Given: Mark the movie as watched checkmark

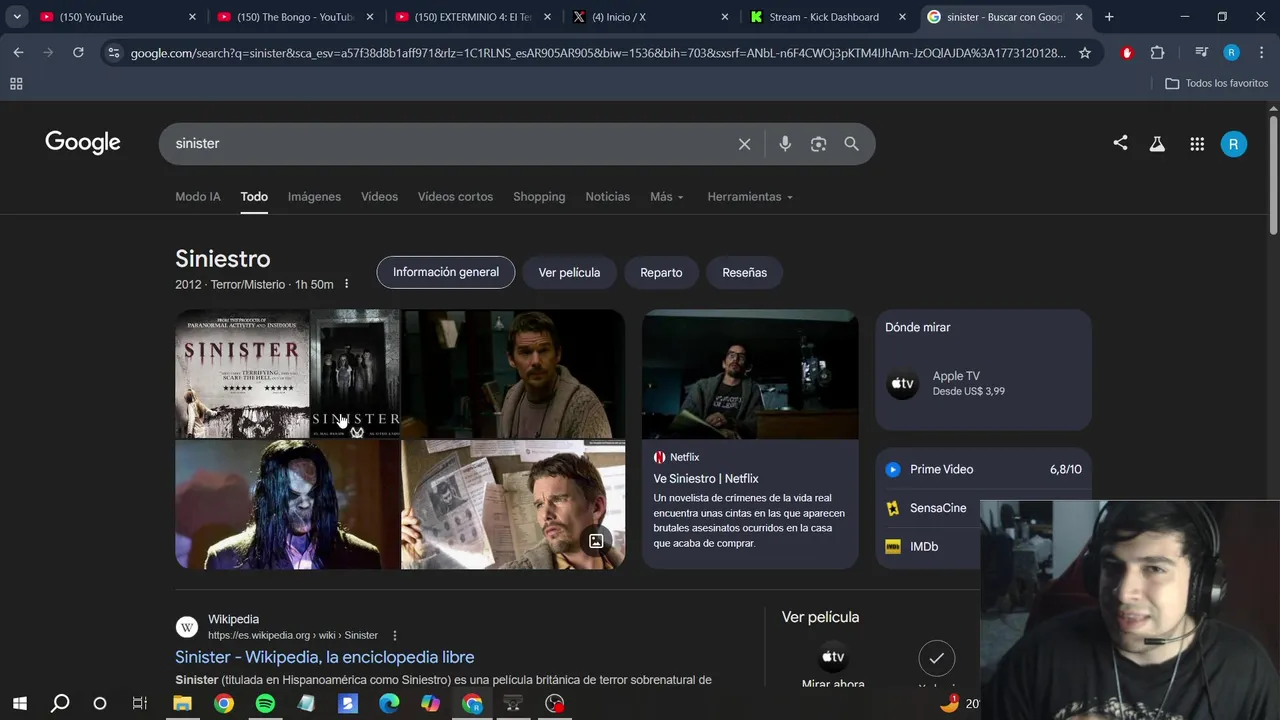Looking at the screenshot, I should 936,658.
